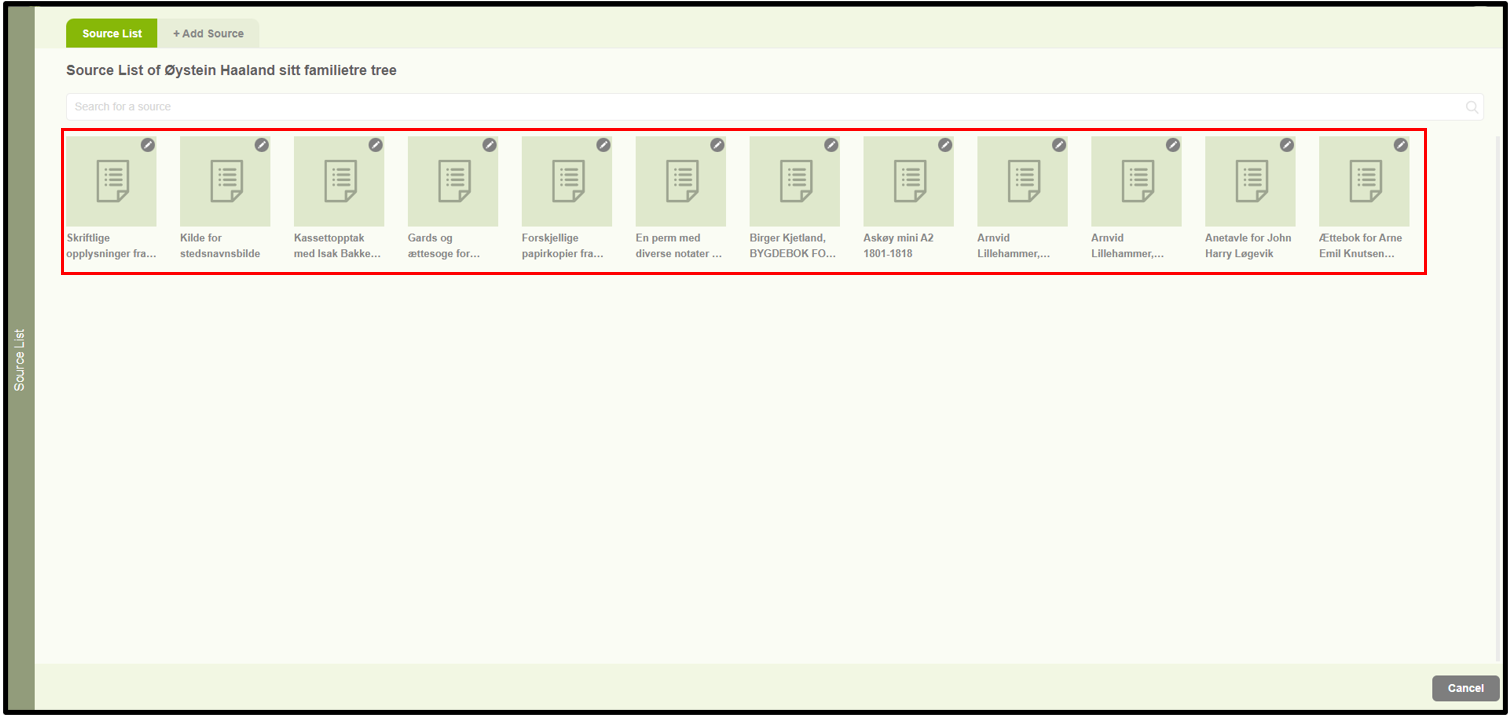Click edit icon on Forskjellige papirkopier source

click(x=604, y=145)
